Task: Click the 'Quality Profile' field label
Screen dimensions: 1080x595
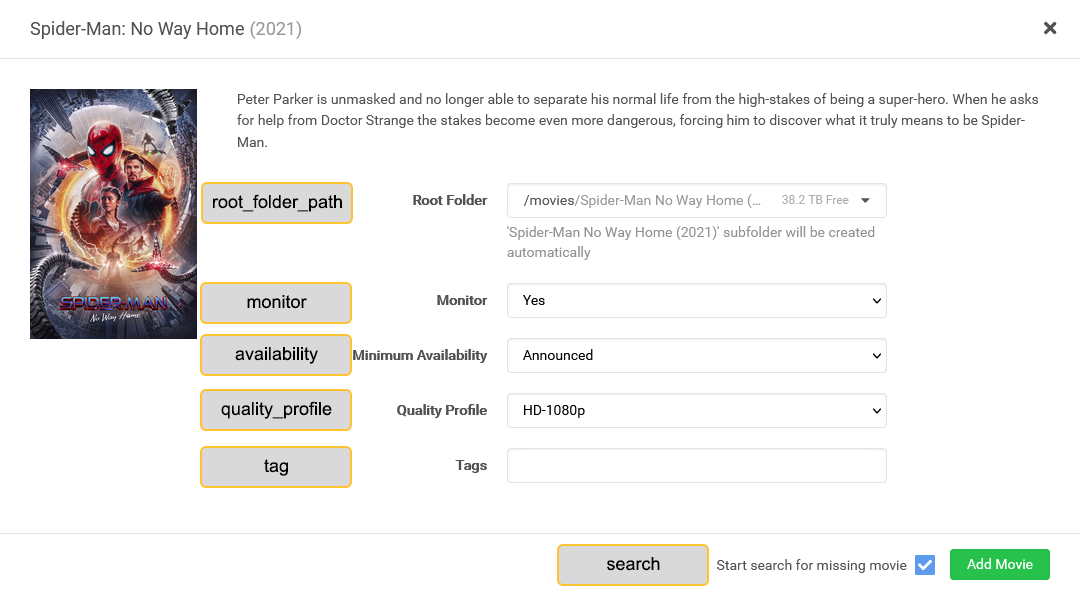Action: click(x=442, y=410)
